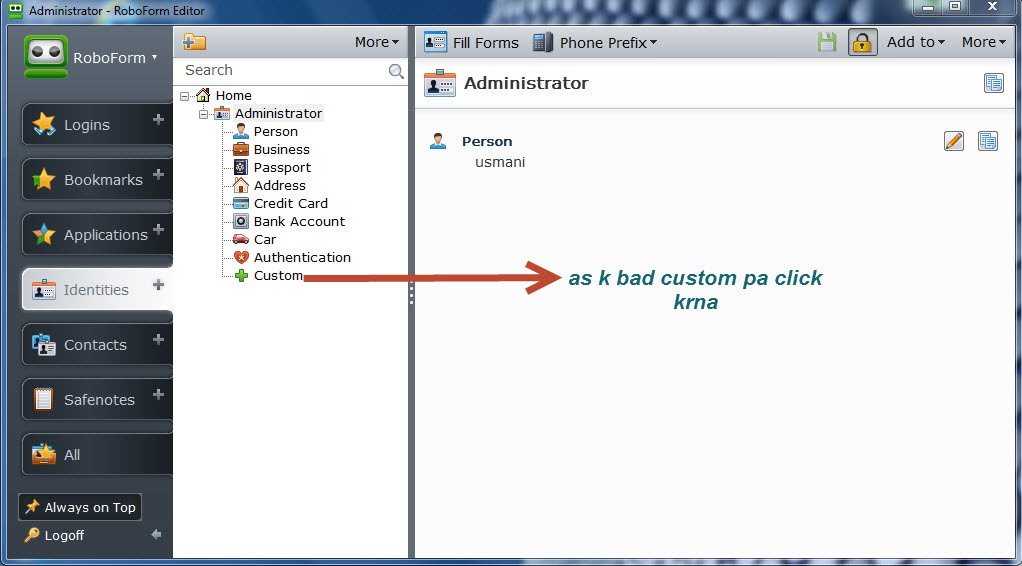Toggle Always on Top
The height and width of the screenshot is (566, 1022).
pos(80,507)
